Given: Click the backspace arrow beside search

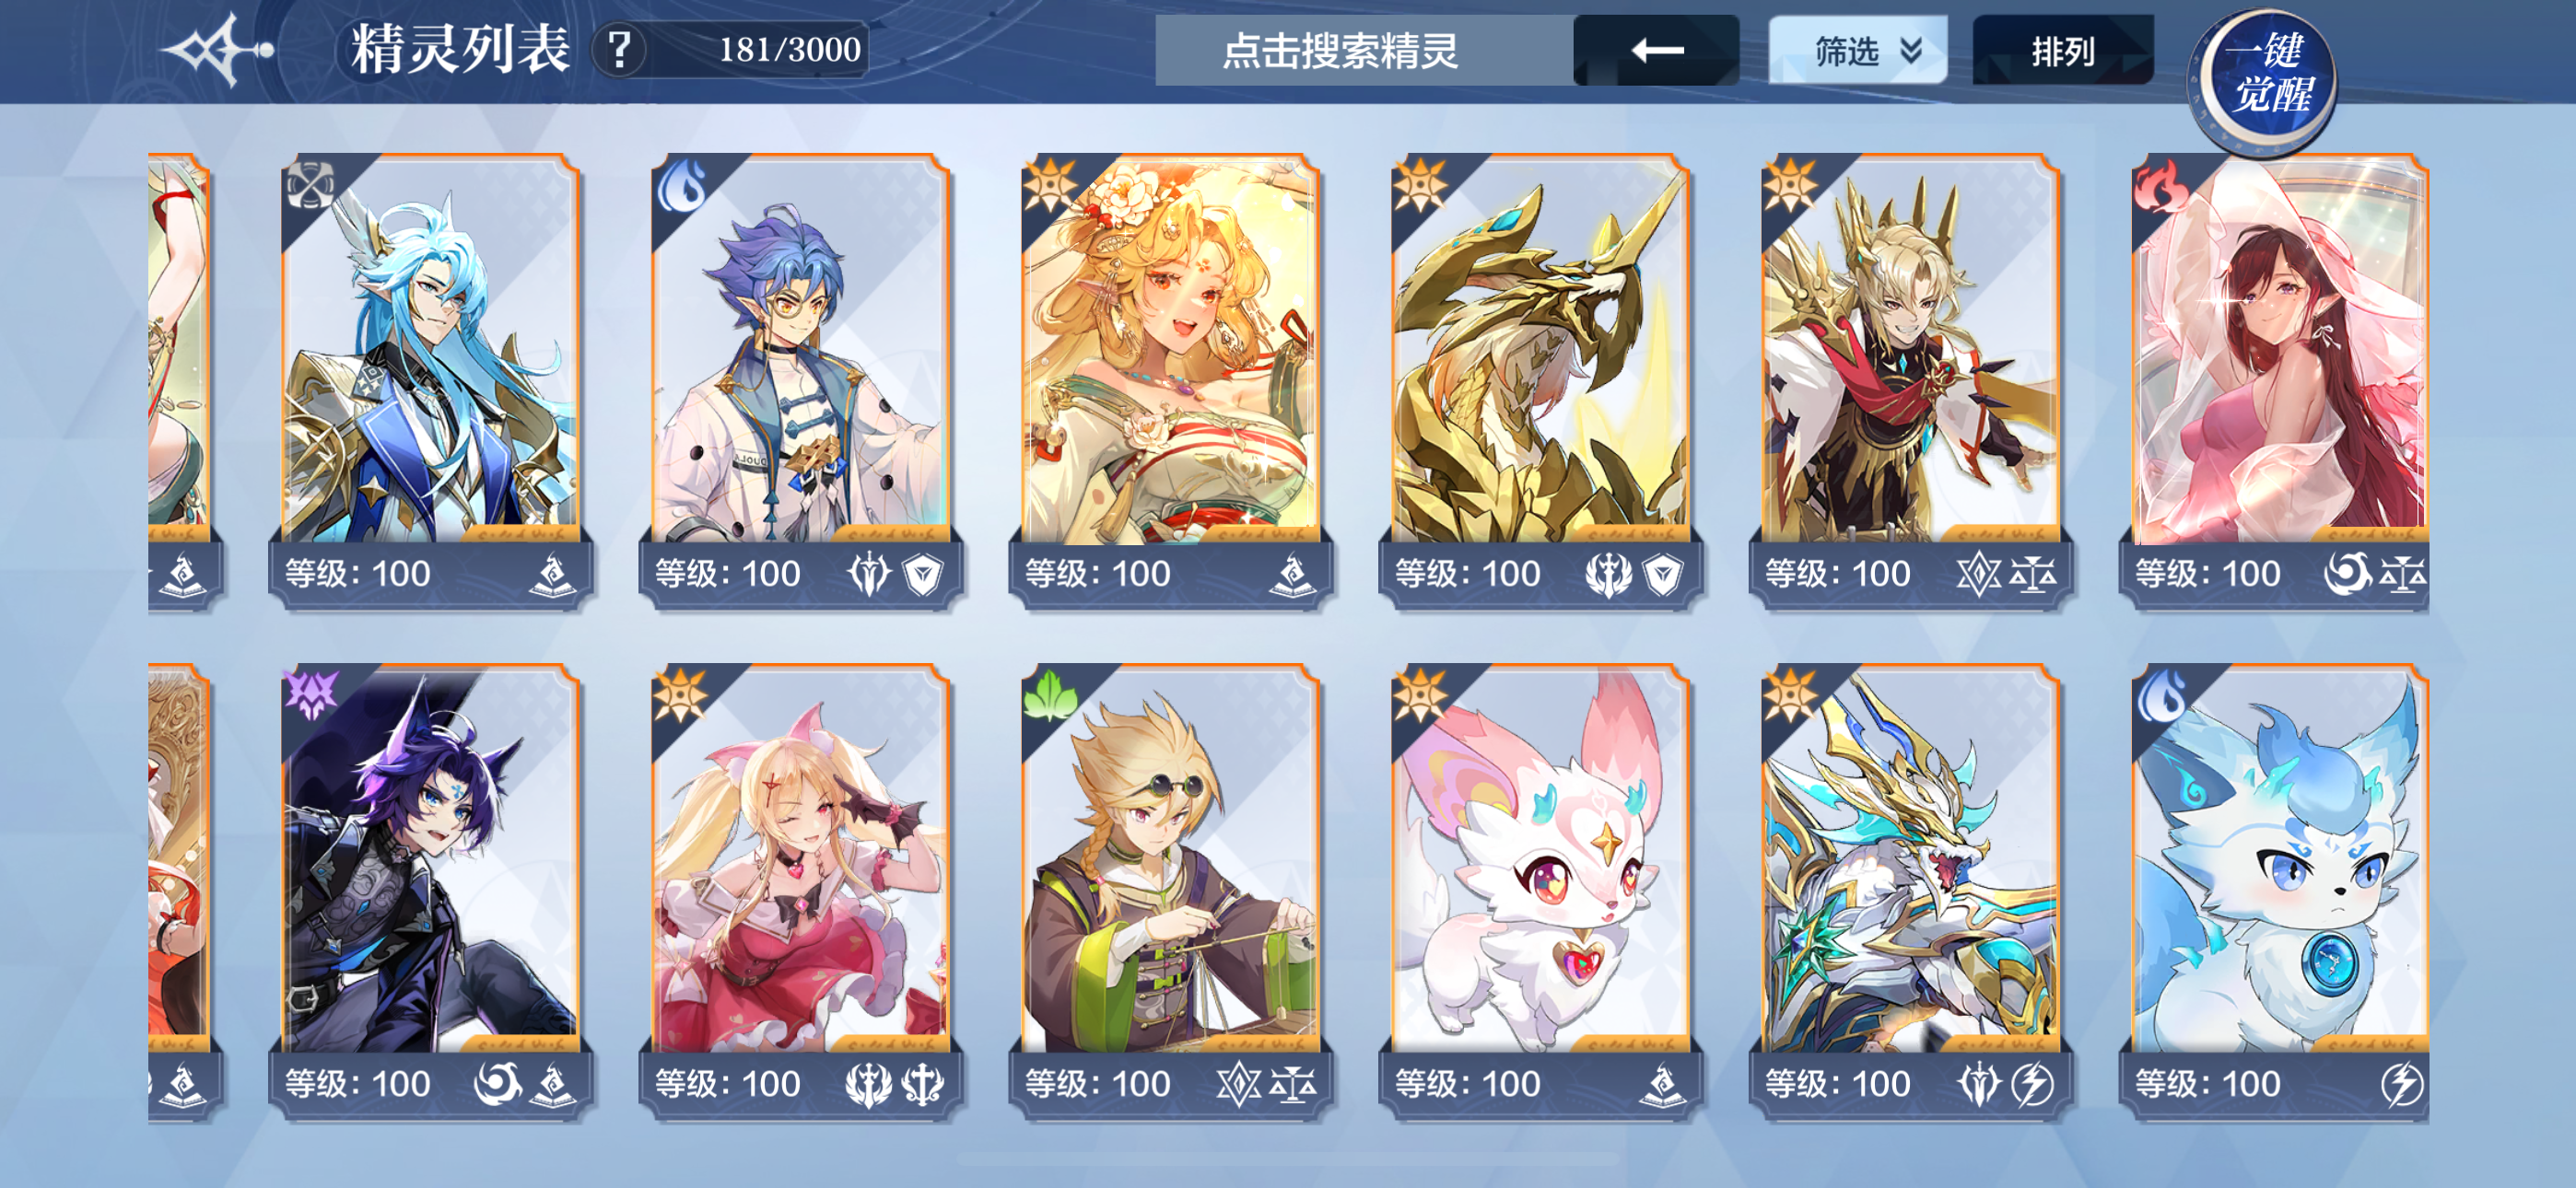Looking at the screenshot, I should click(1656, 50).
